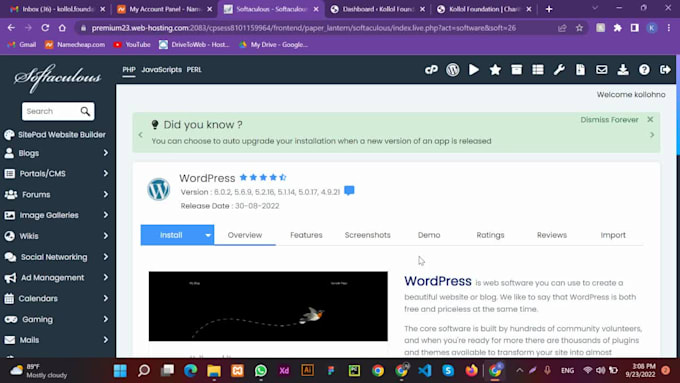The image size is (680, 383).
Task: Open the backups file icon in toolbar
Action: pyautogui.click(x=580, y=70)
